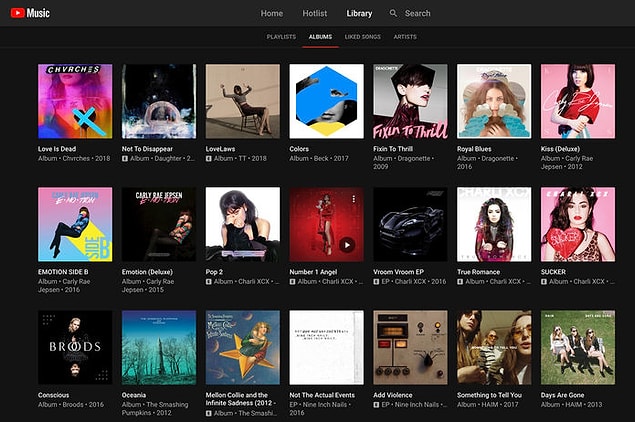Screen dimensions: 635x422
Task: Click the Royal Blues title link
Action: tap(474, 149)
